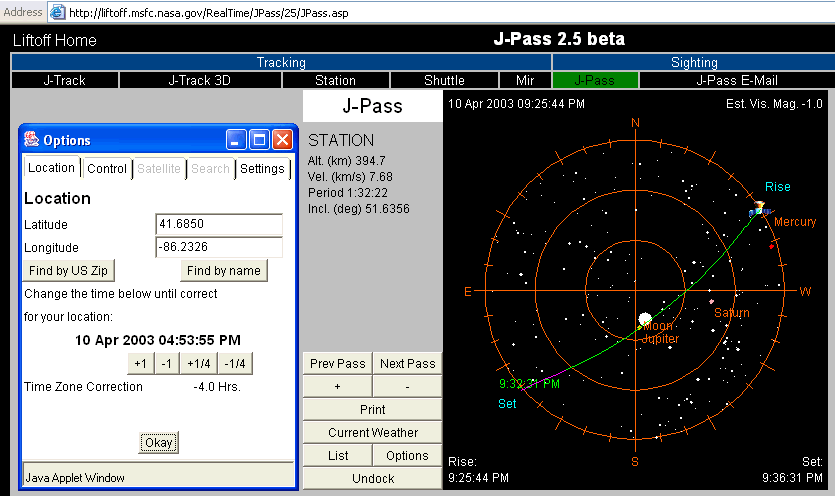
Task: Open the J-Pass E-Mail page
Action: click(735, 80)
